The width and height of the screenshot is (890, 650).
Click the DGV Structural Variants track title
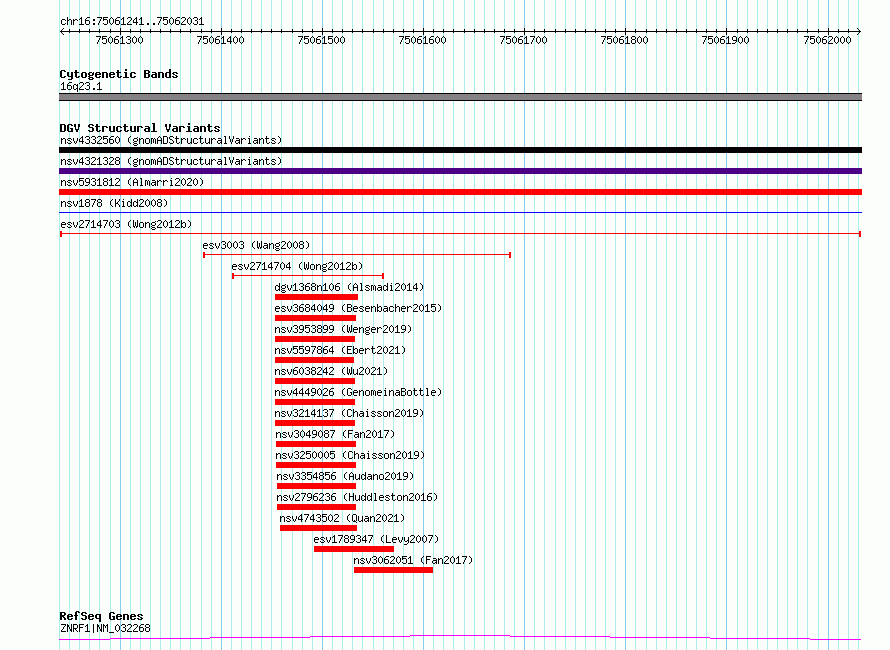click(x=140, y=128)
